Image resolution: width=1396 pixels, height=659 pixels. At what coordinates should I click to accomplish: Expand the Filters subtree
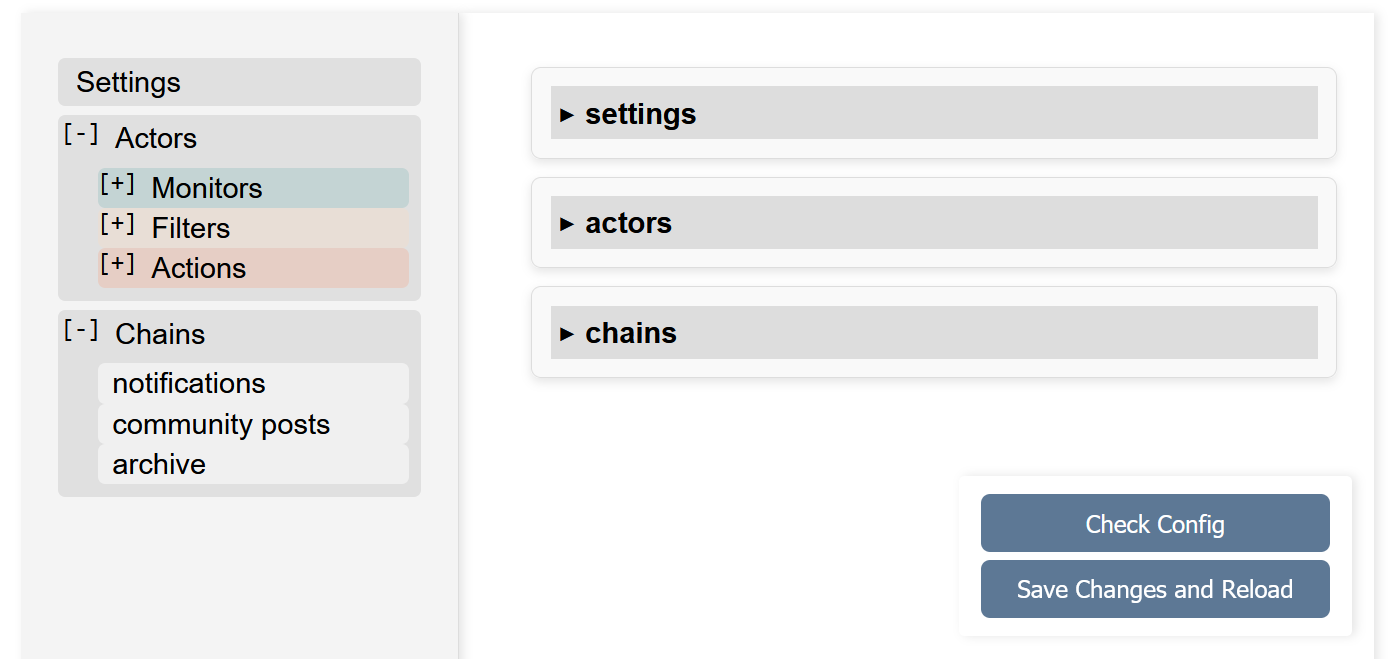pos(119,225)
